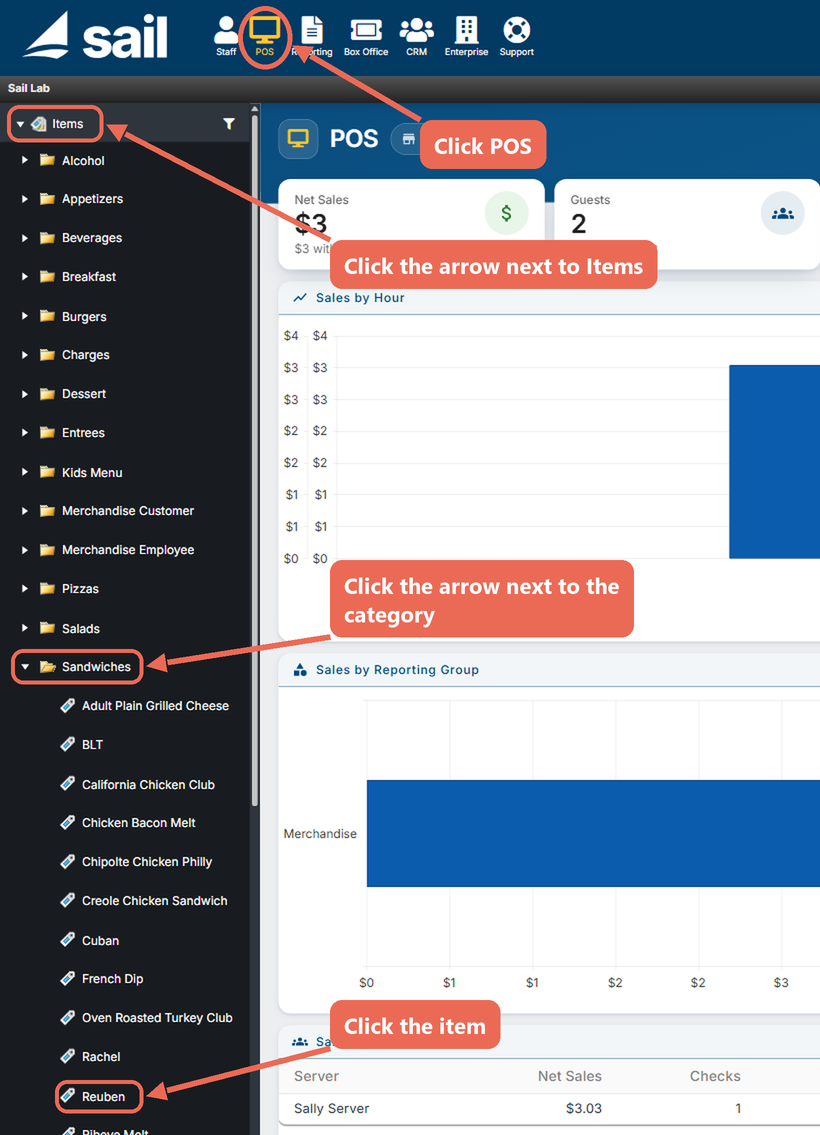Open the Reporting menu item
The width and height of the screenshot is (820, 1135).
tap(312, 35)
